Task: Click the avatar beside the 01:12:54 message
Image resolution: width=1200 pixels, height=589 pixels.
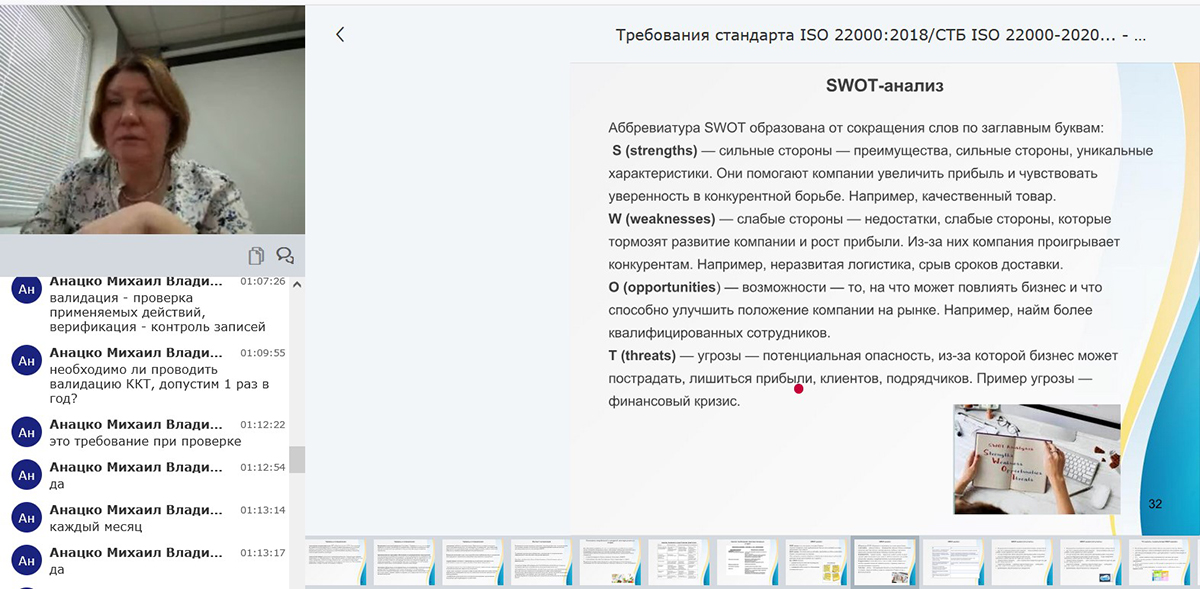Action: [26, 474]
